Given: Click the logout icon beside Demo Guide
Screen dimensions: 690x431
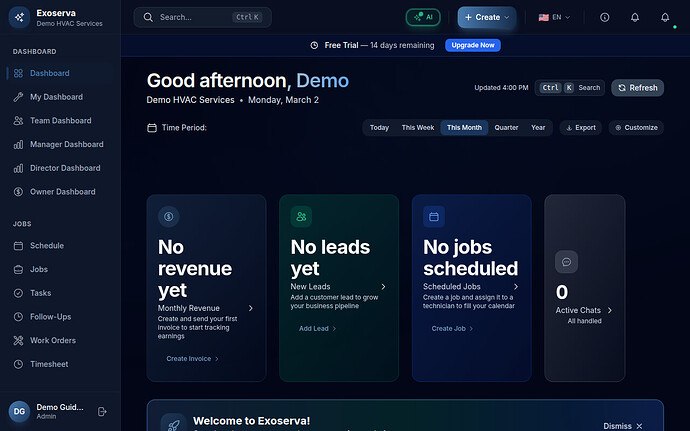Looking at the screenshot, I should click(102, 411).
